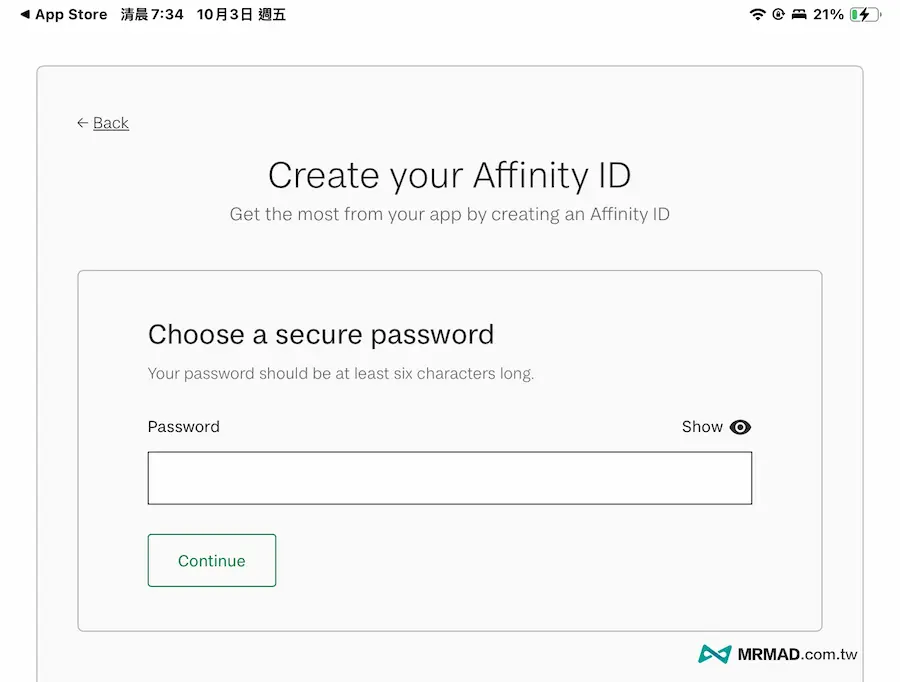This screenshot has width=900, height=682.
Task: Click the Choose a secure password heading
Action: (x=321, y=335)
